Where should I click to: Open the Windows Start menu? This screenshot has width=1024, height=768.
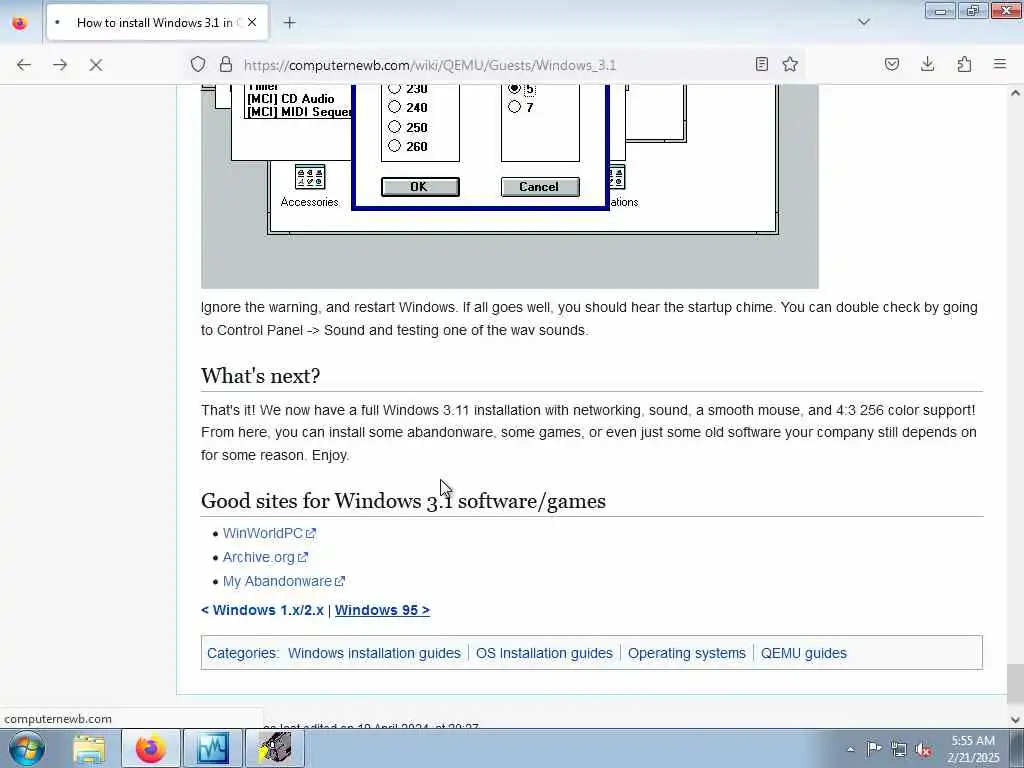point(27,748)
